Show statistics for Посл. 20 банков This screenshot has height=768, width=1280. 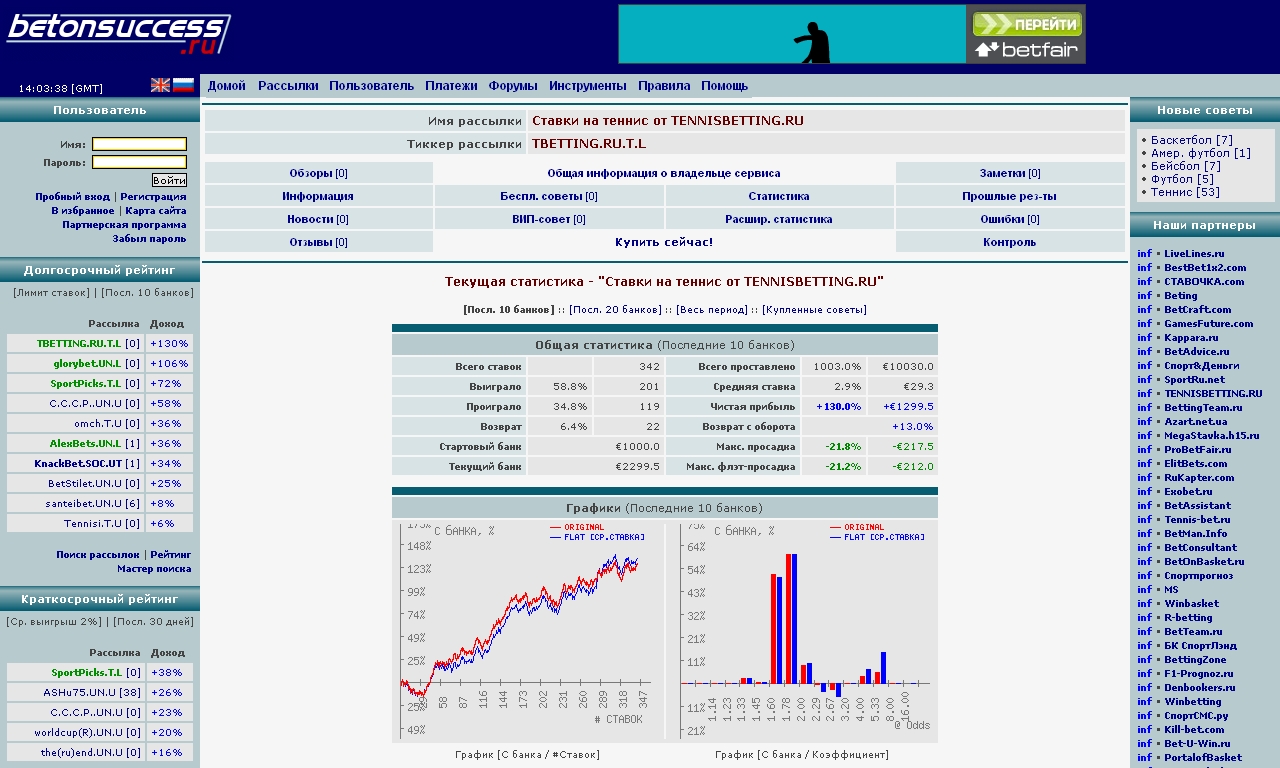click(614, 310)
